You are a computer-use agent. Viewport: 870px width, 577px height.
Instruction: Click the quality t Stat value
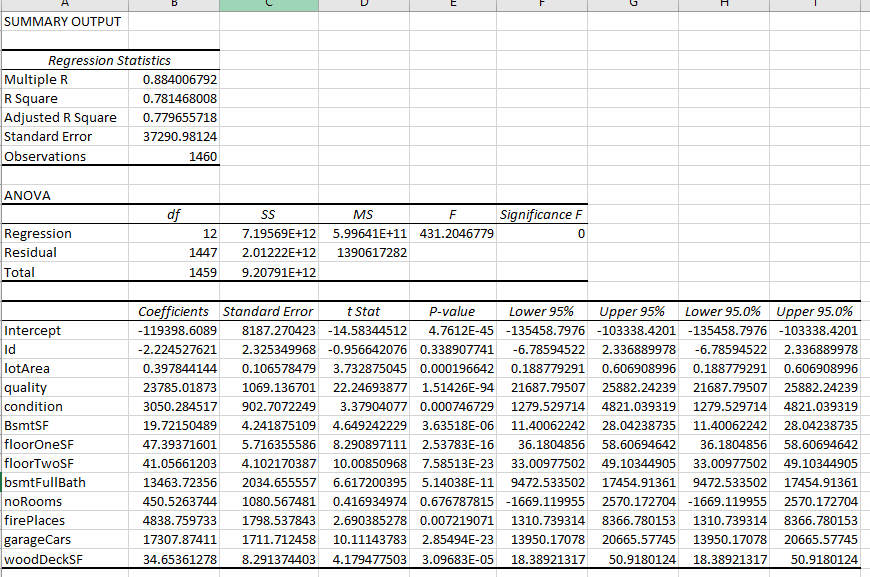[363, 387]
